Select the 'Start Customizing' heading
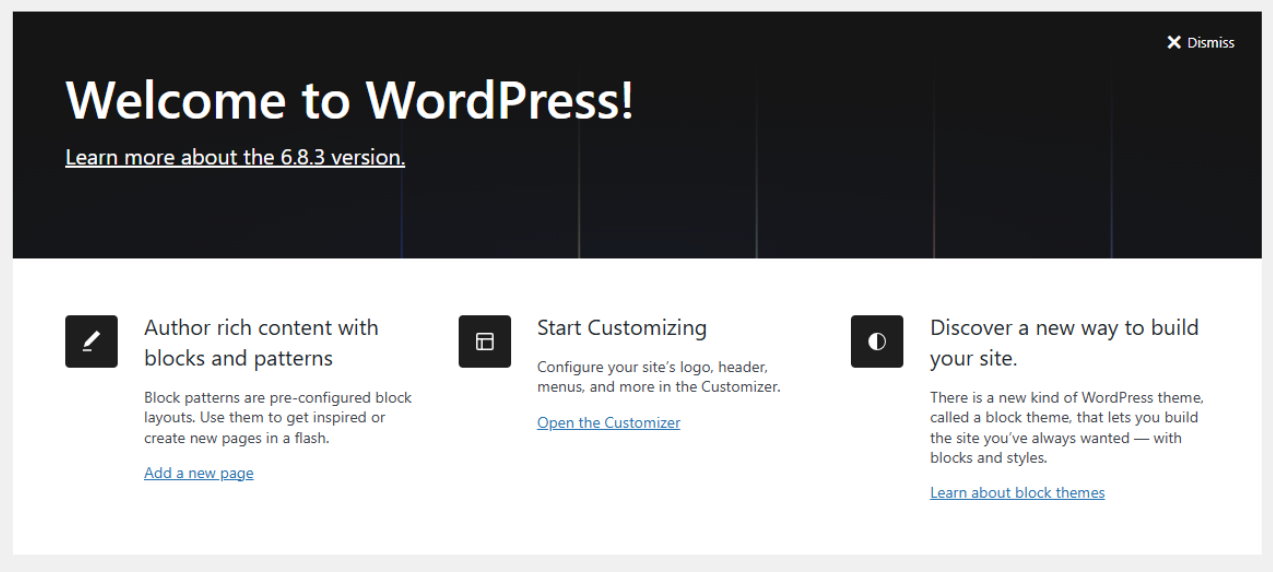 coord(621,328)
